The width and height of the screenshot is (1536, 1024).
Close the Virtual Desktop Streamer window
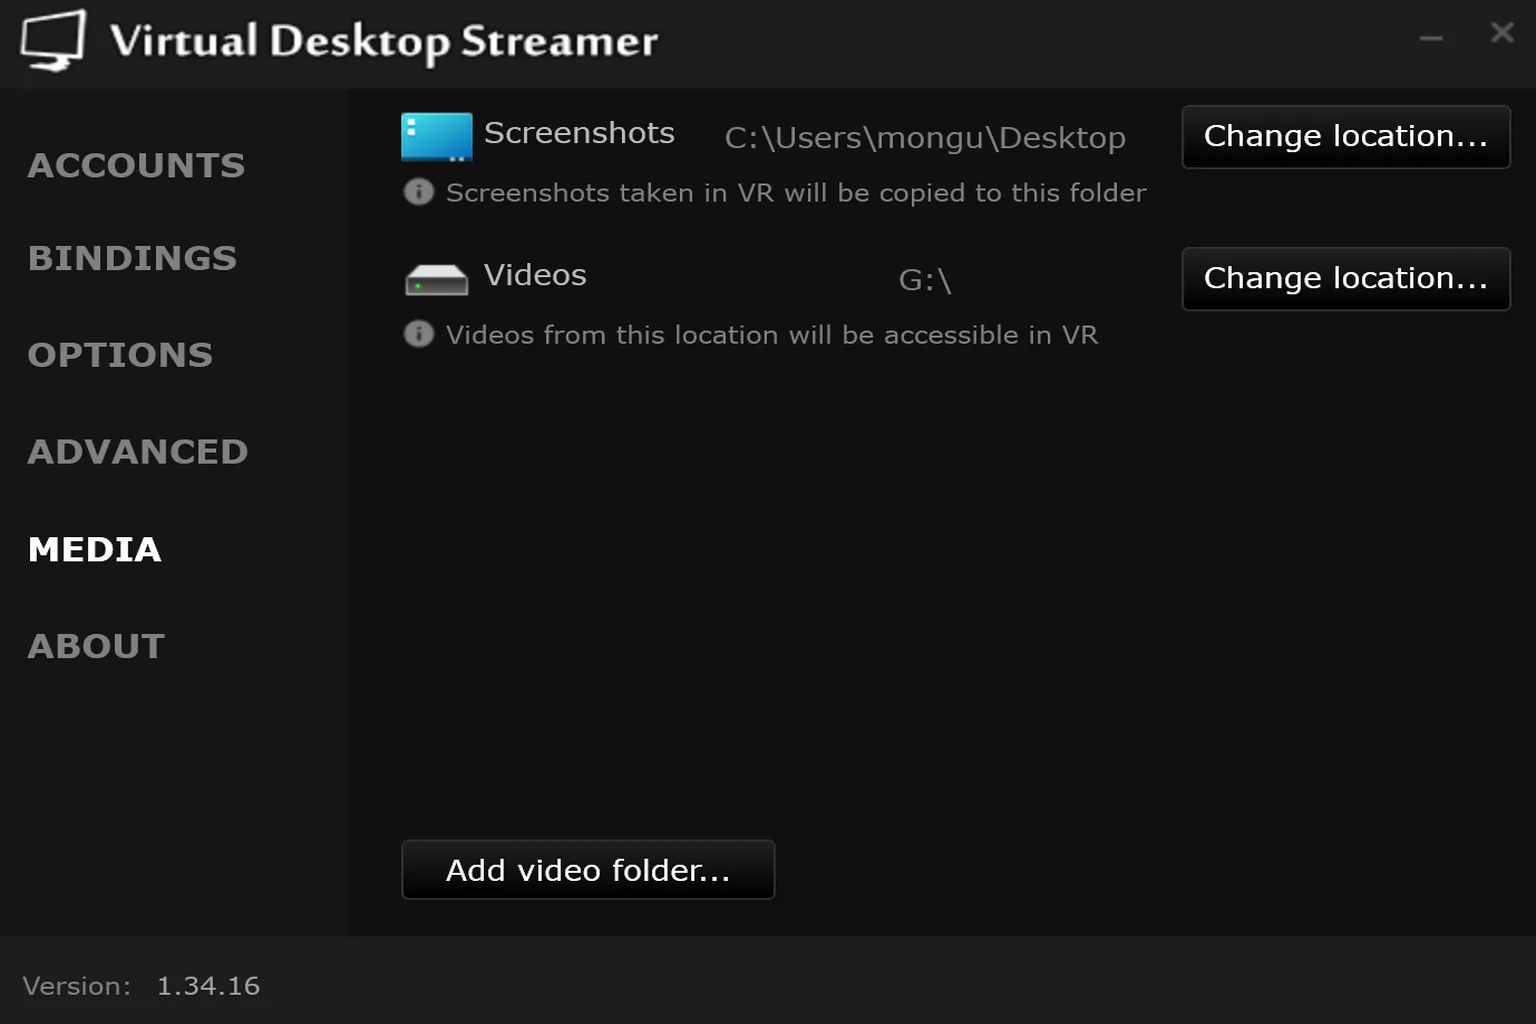point(1502,33)
